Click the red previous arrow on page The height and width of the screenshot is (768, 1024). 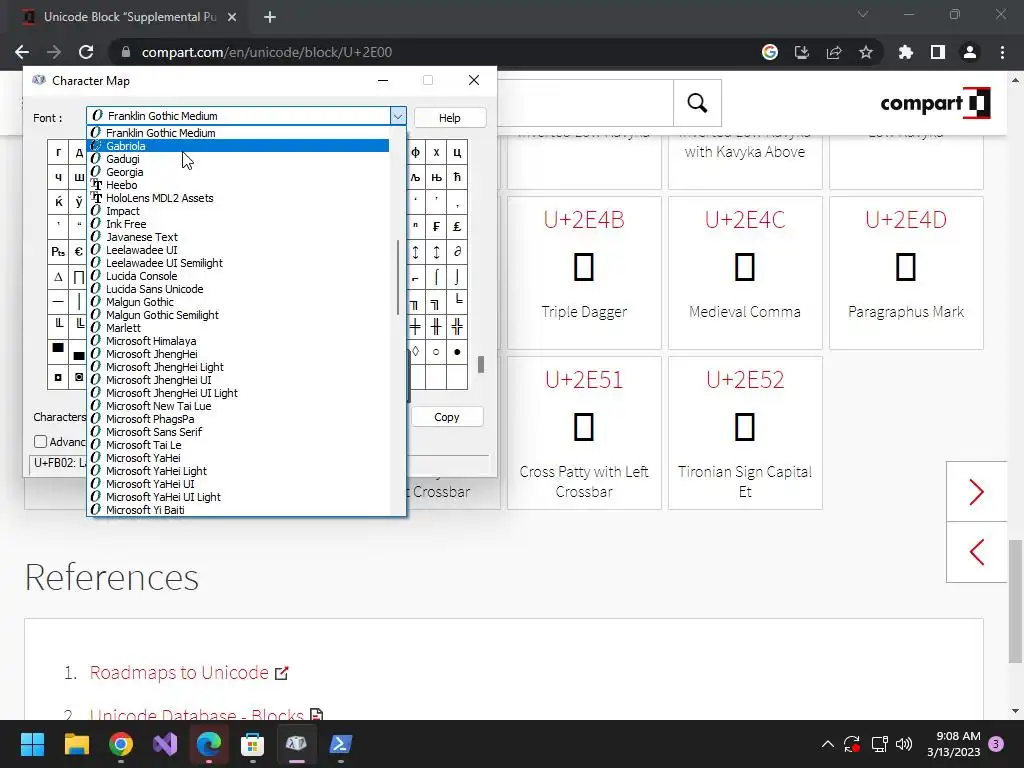coord(977,552)
